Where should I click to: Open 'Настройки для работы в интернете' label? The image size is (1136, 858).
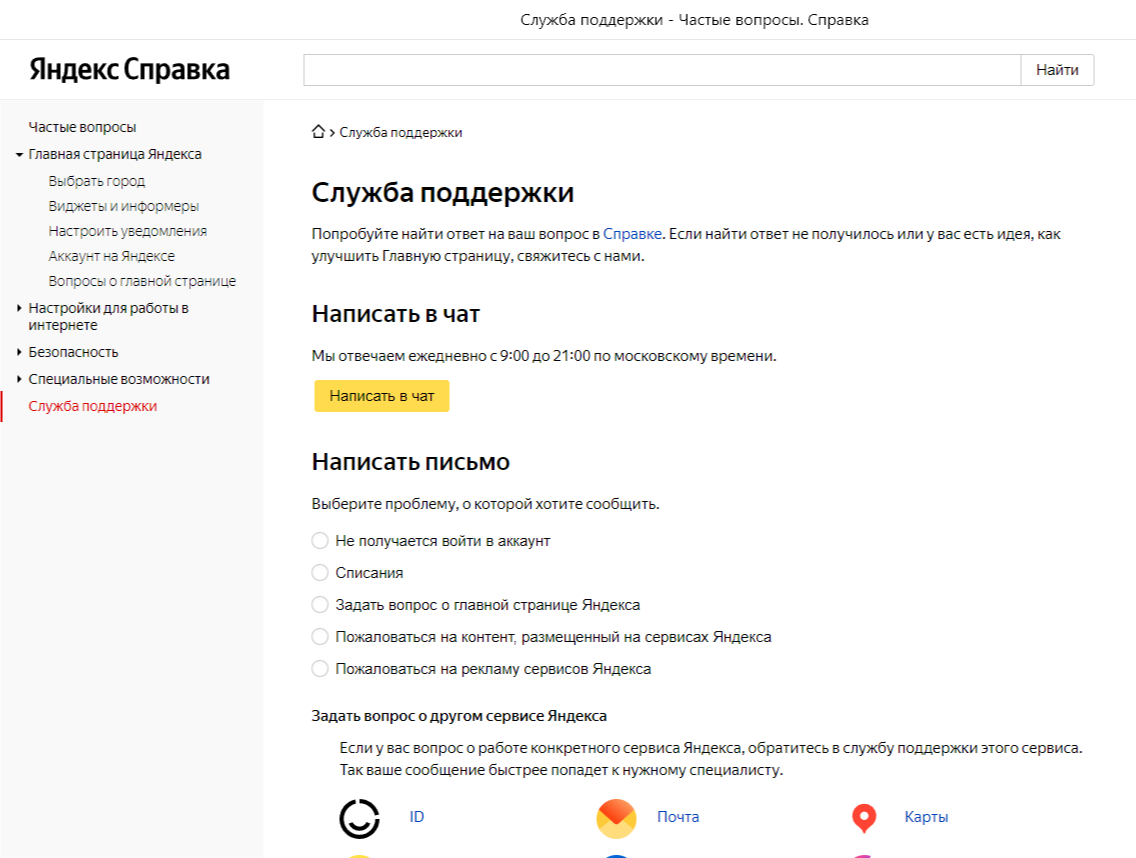point(109,317)
